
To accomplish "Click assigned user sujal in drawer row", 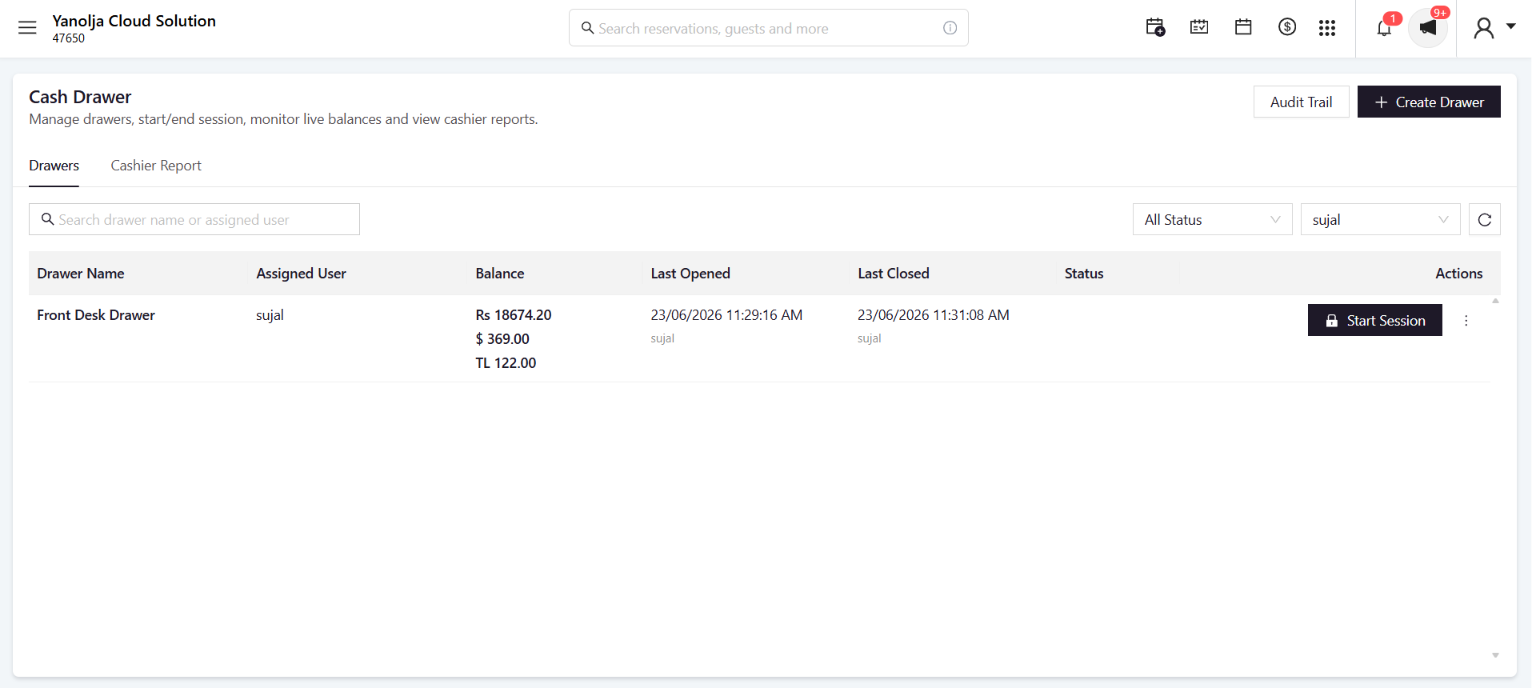I will (270, 315).
